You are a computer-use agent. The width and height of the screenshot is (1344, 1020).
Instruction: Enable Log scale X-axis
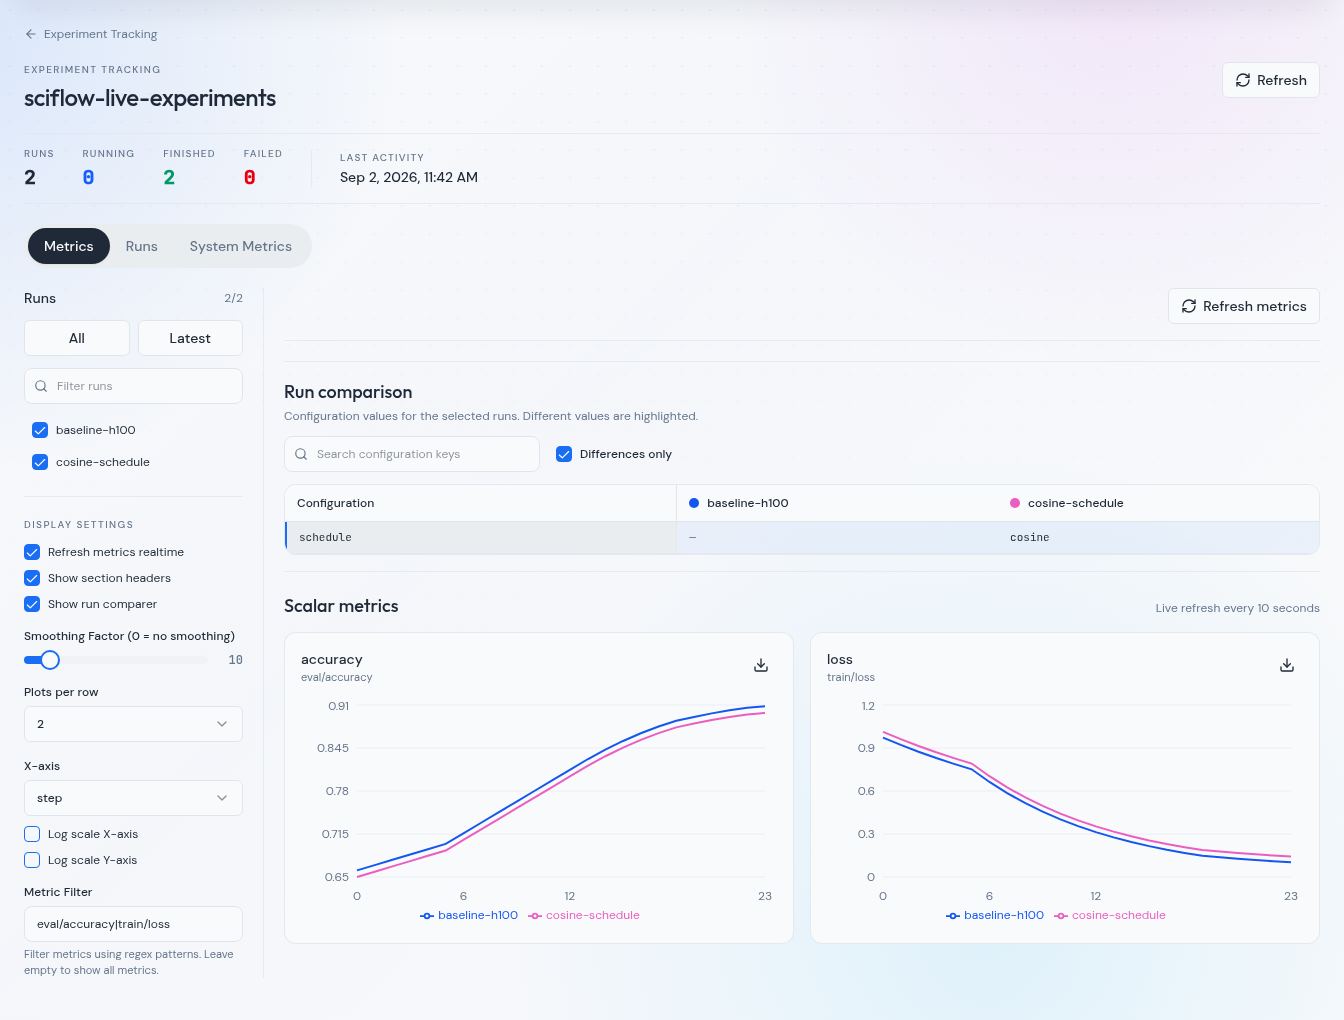32,834
